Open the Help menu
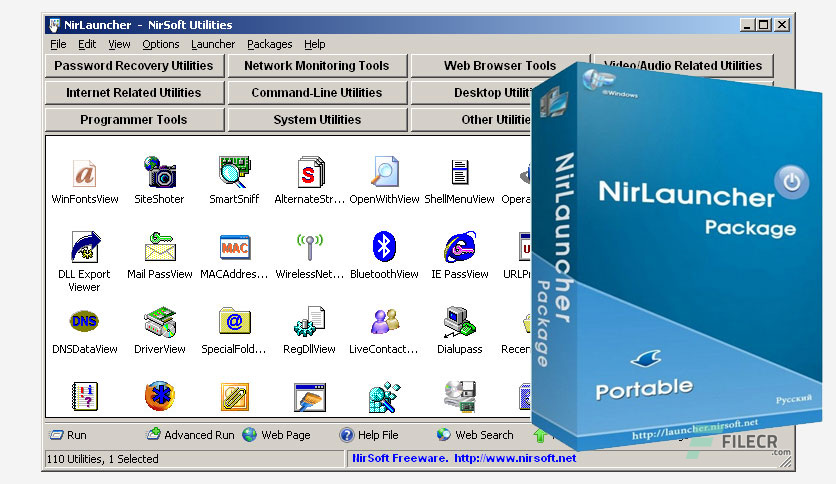 315,44
